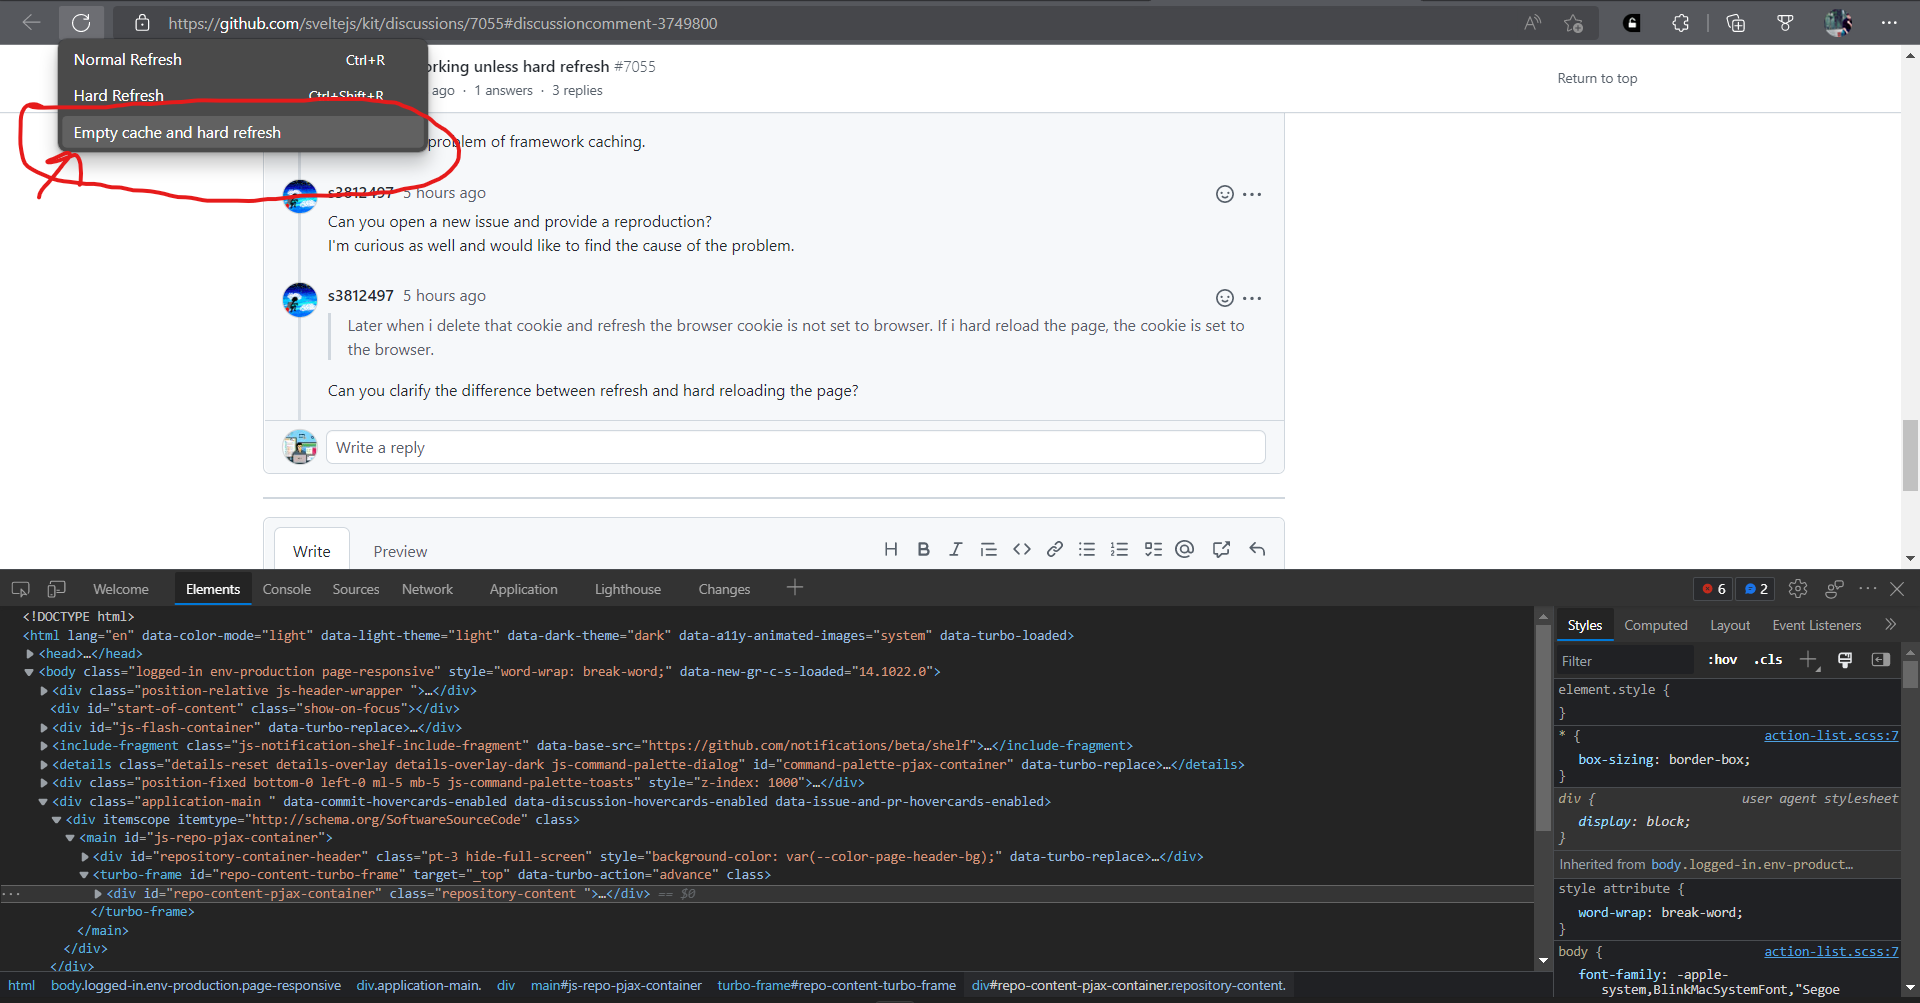Switch to the Network tab

tap(427, 589)
